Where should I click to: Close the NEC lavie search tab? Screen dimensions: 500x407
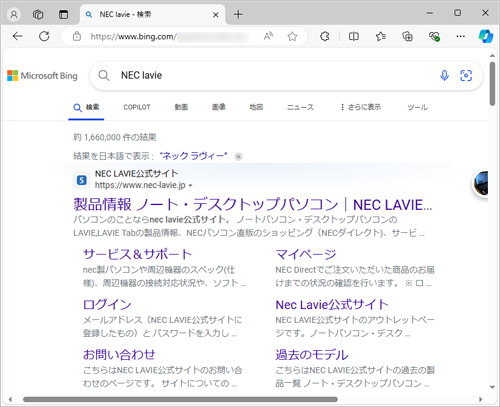point(216,15)
